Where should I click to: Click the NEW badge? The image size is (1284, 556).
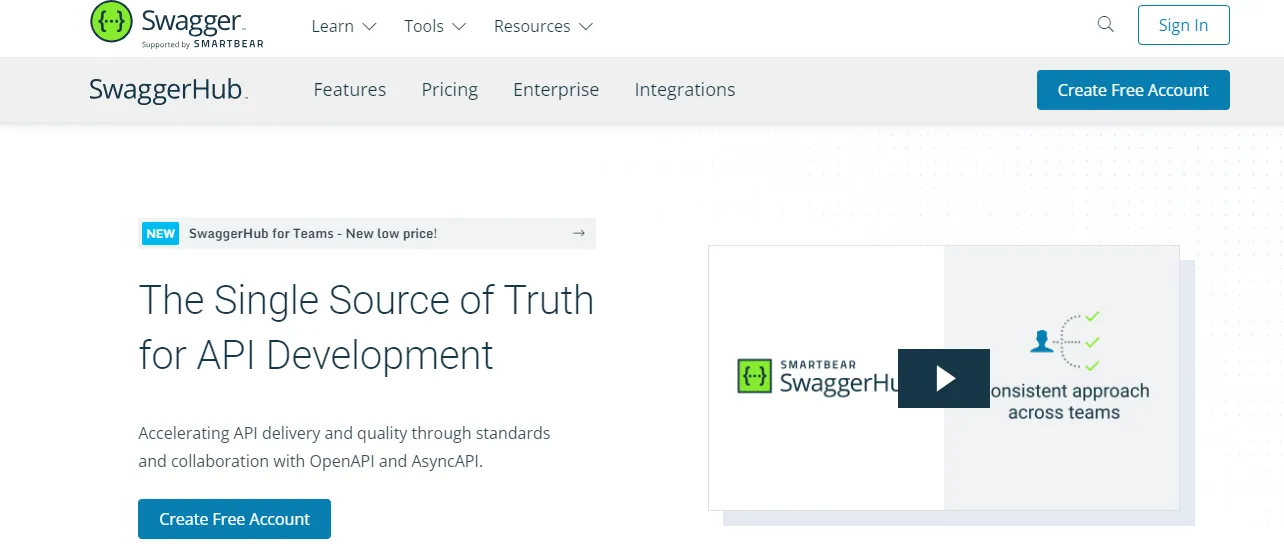coord(161,233)
